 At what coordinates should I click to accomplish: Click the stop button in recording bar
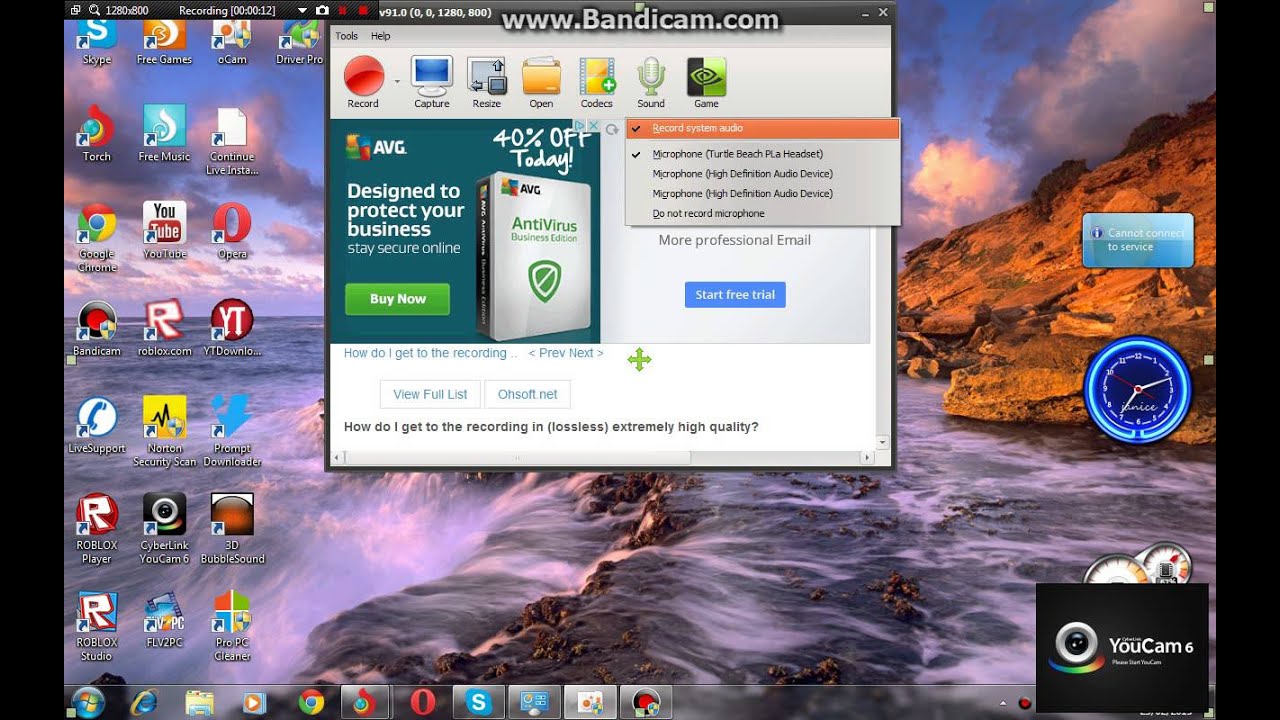(362, 10)
